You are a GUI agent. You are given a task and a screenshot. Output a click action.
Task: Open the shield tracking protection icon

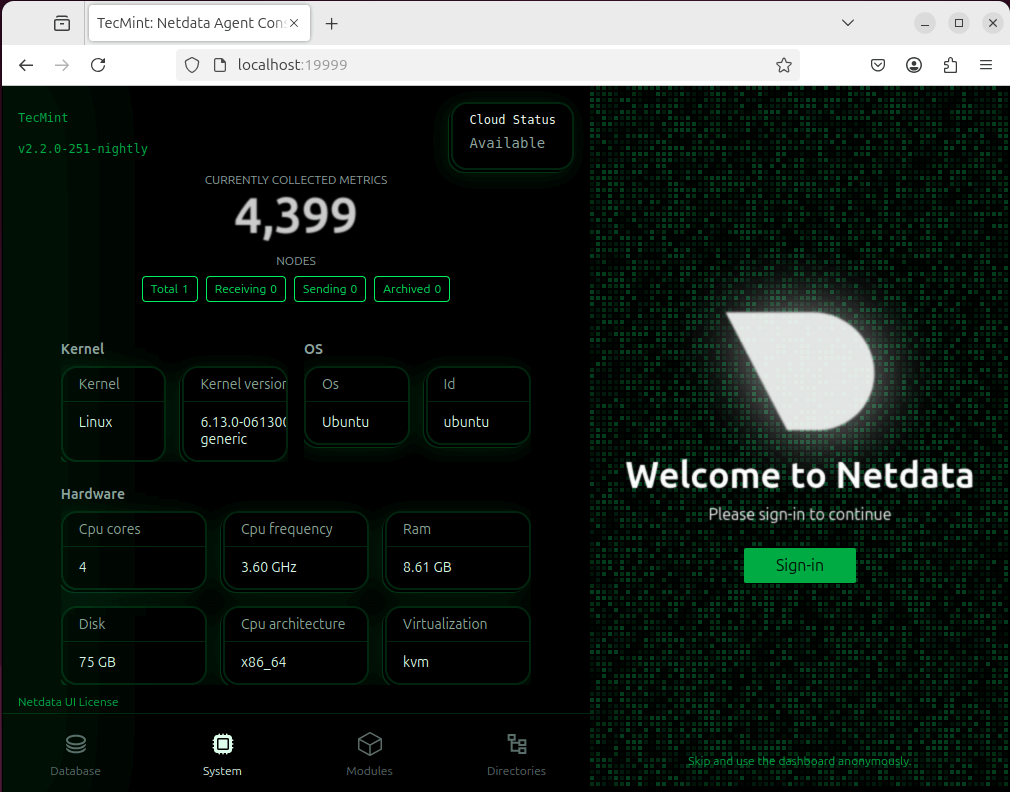pyautogui.click(x=192, y=65)
